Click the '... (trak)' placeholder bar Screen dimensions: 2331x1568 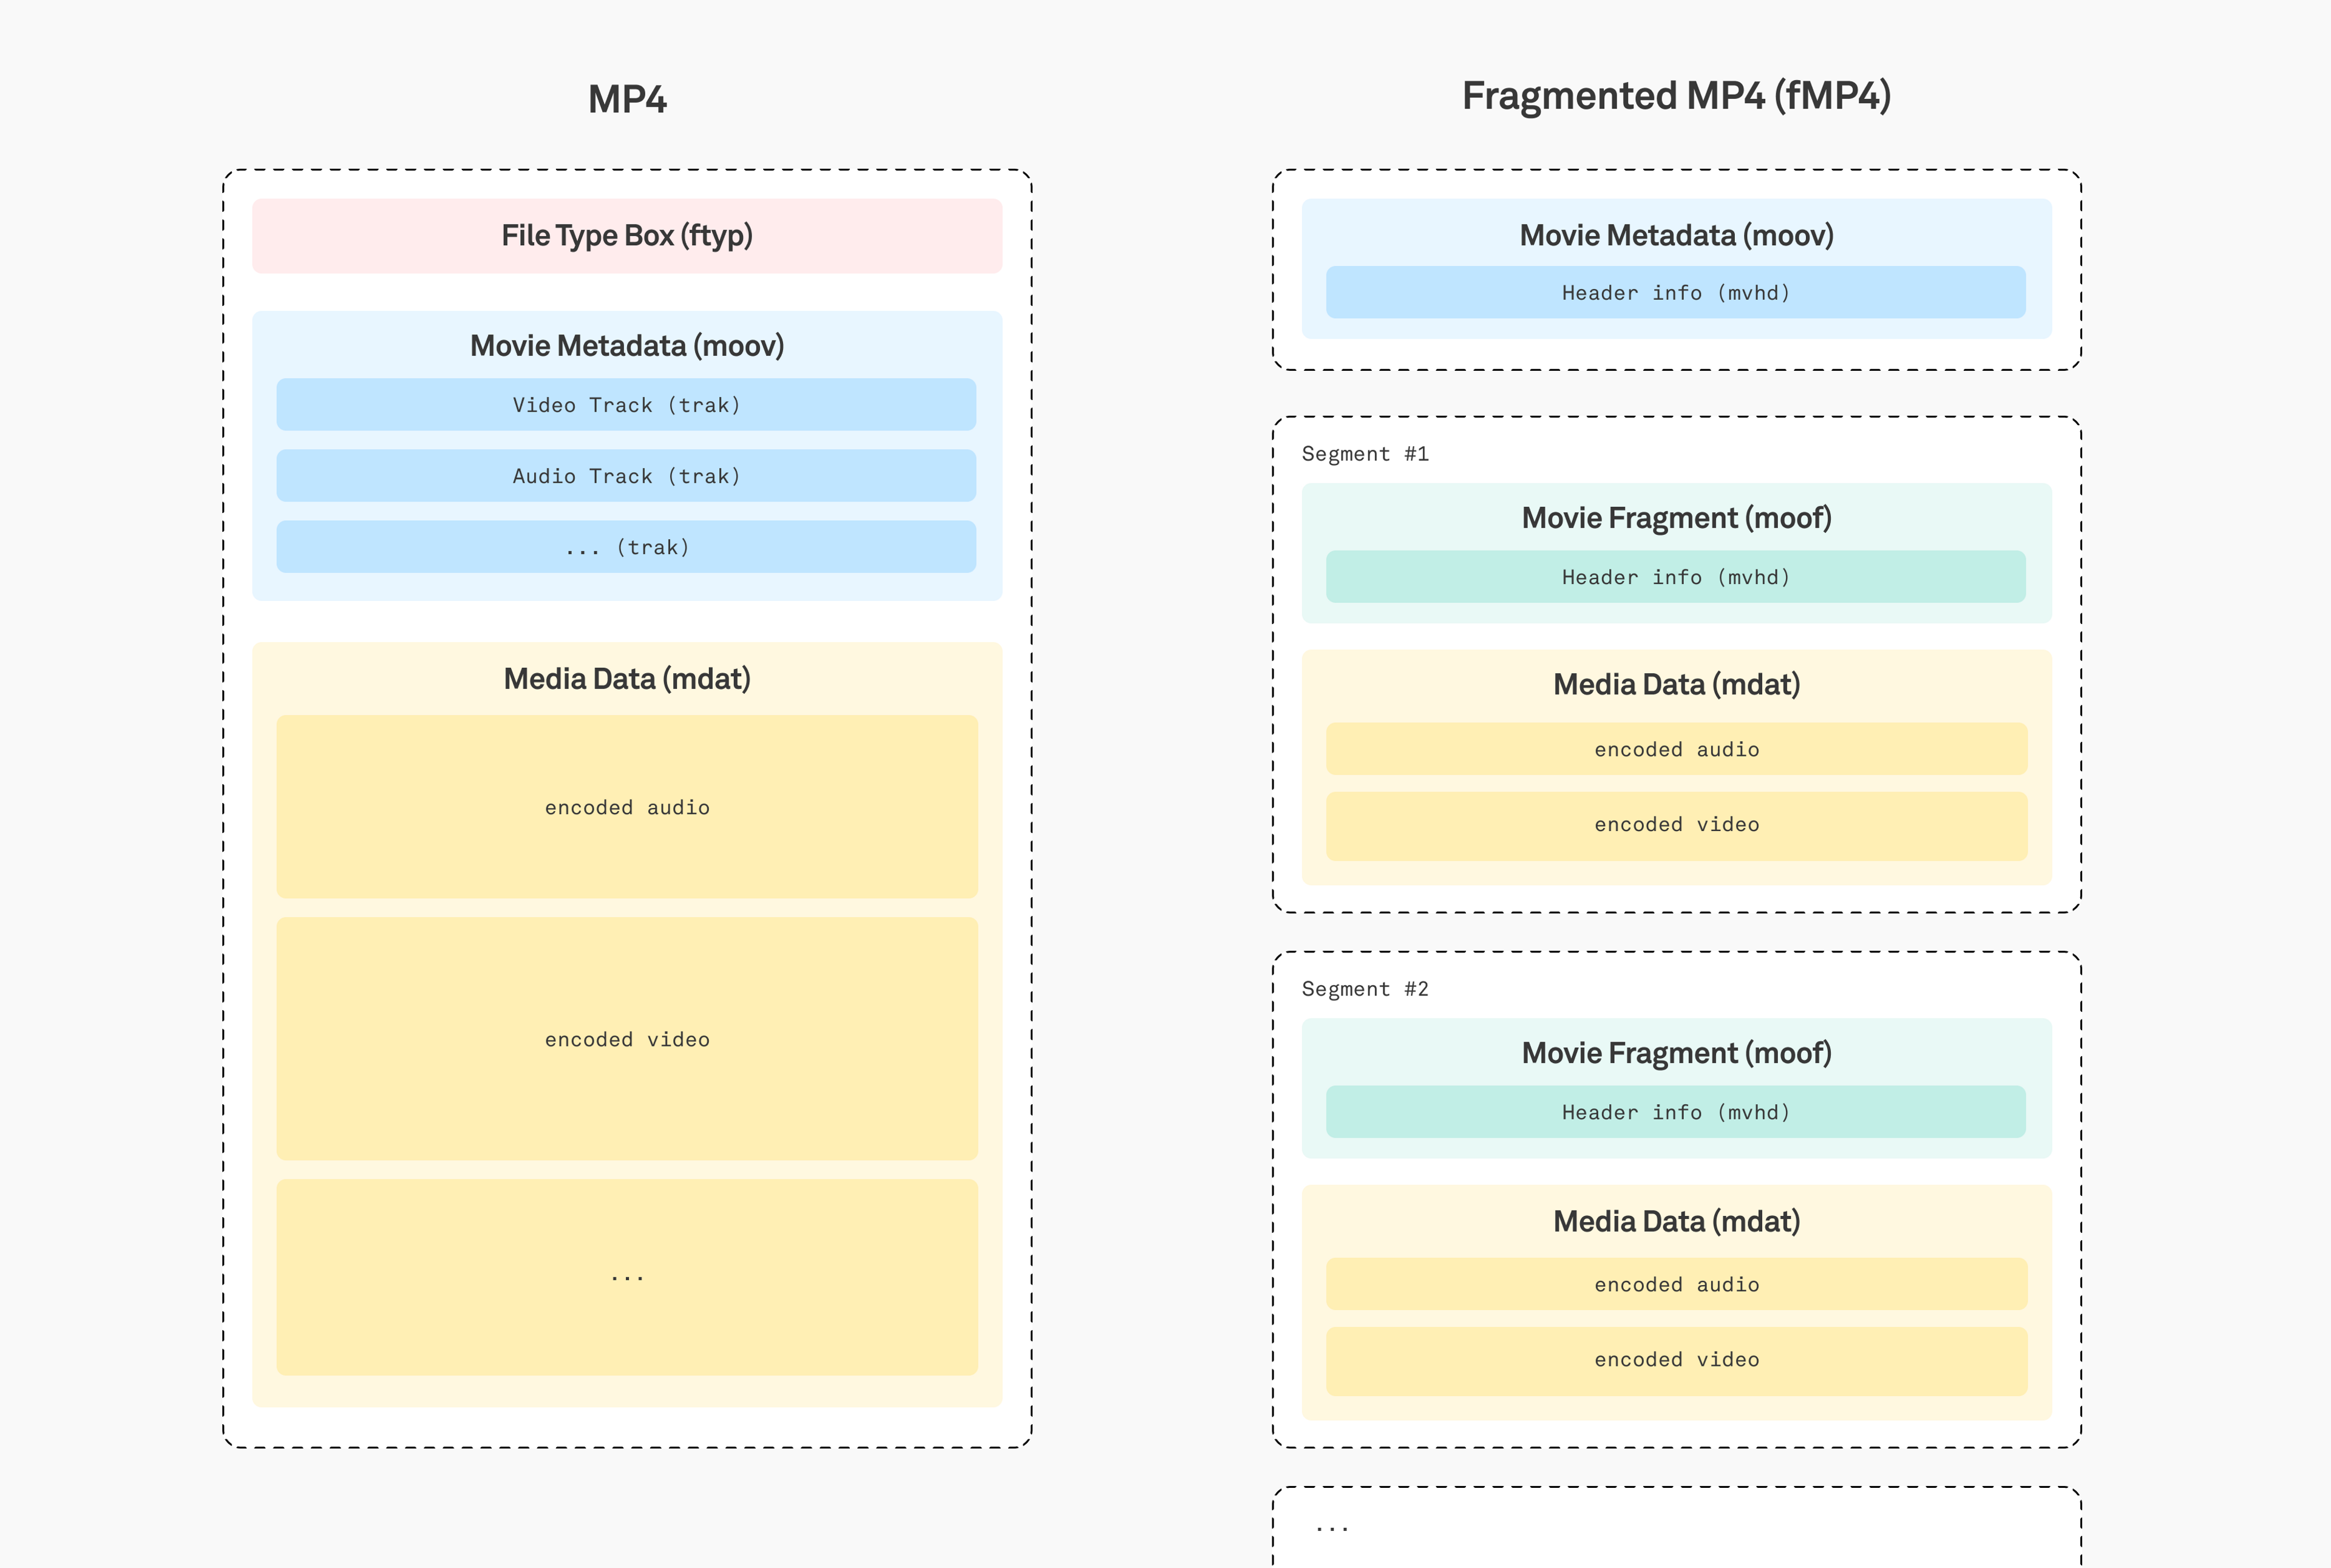(626, 547)
